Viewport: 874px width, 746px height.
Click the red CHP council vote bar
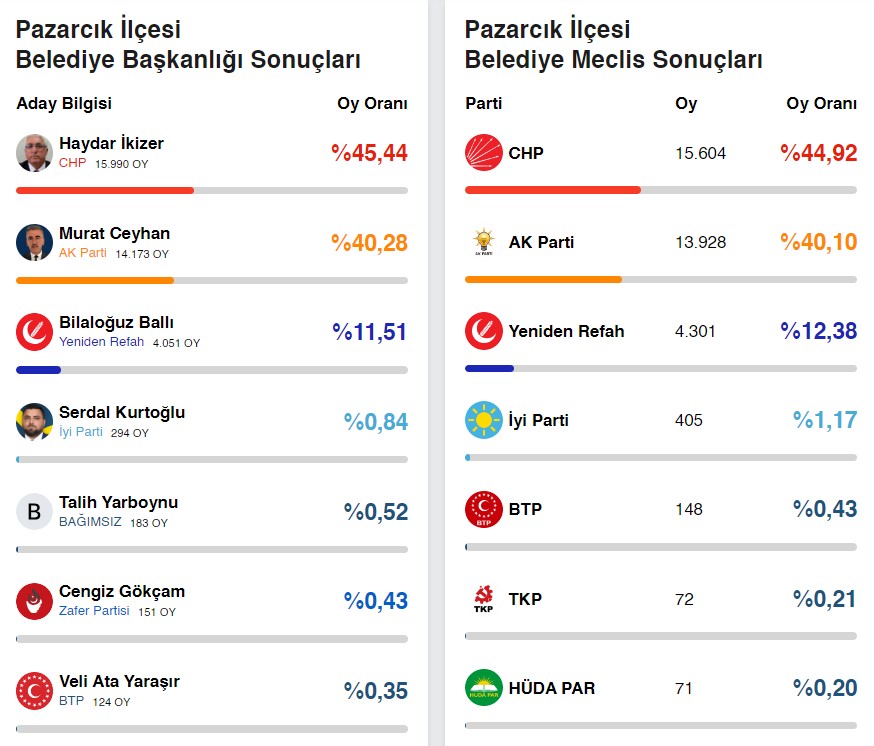[x=552, y=190]
